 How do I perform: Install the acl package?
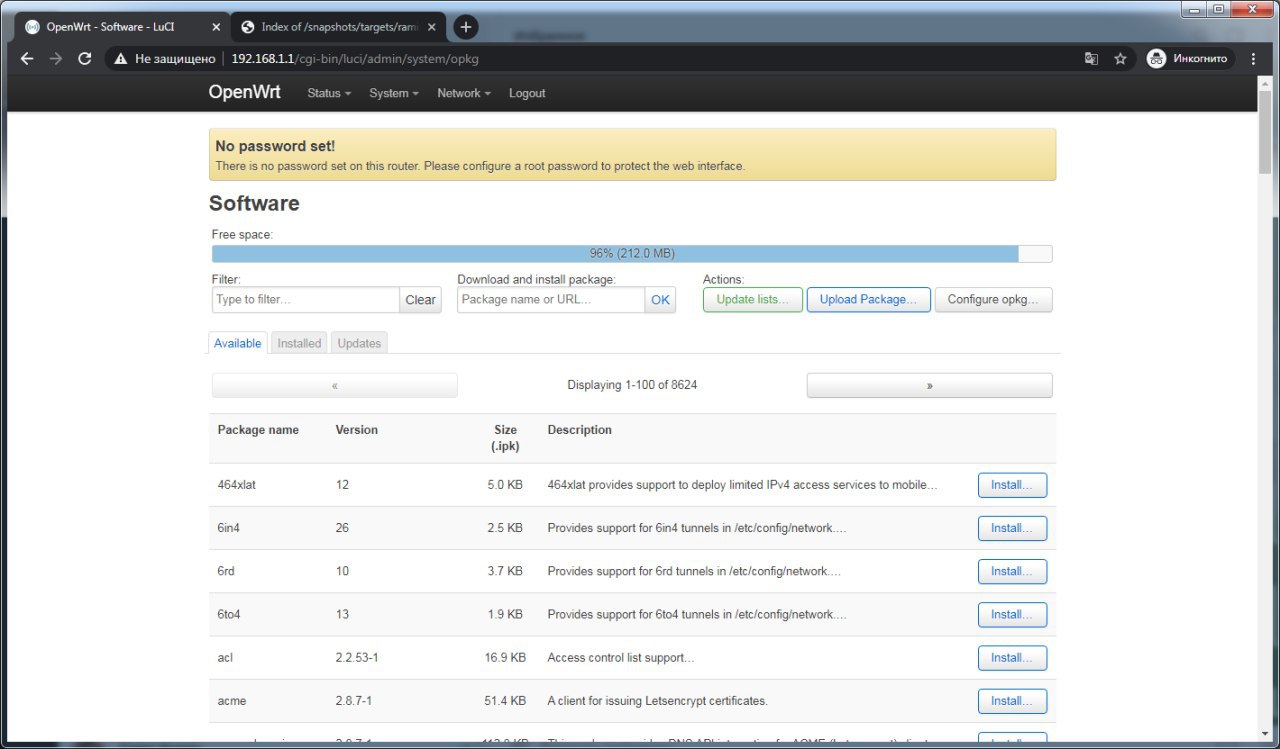pos(1012,658)
